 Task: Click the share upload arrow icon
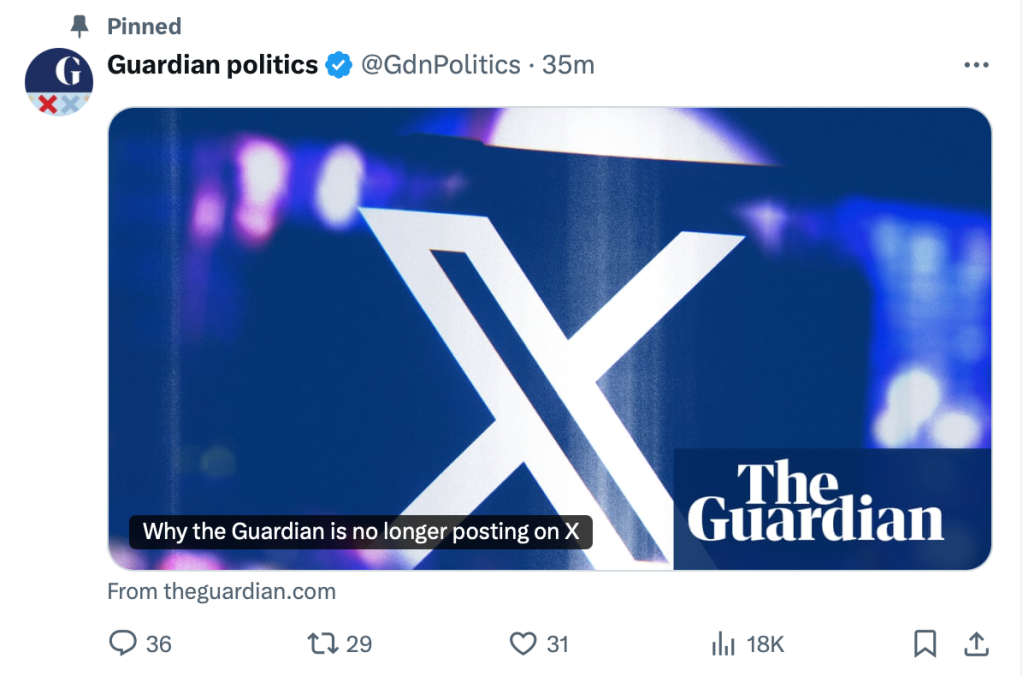click(977, 644)
